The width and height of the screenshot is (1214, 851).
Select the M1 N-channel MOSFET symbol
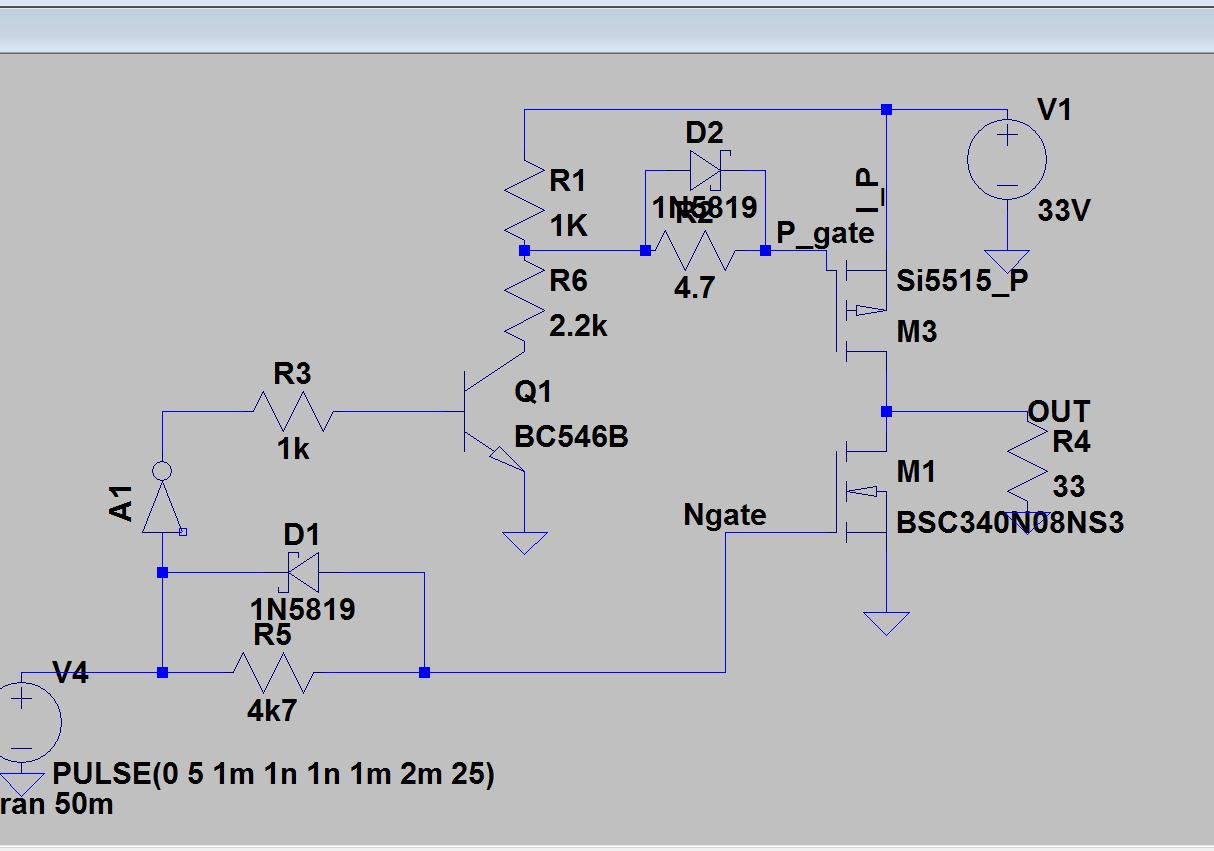tap(861, 492)
